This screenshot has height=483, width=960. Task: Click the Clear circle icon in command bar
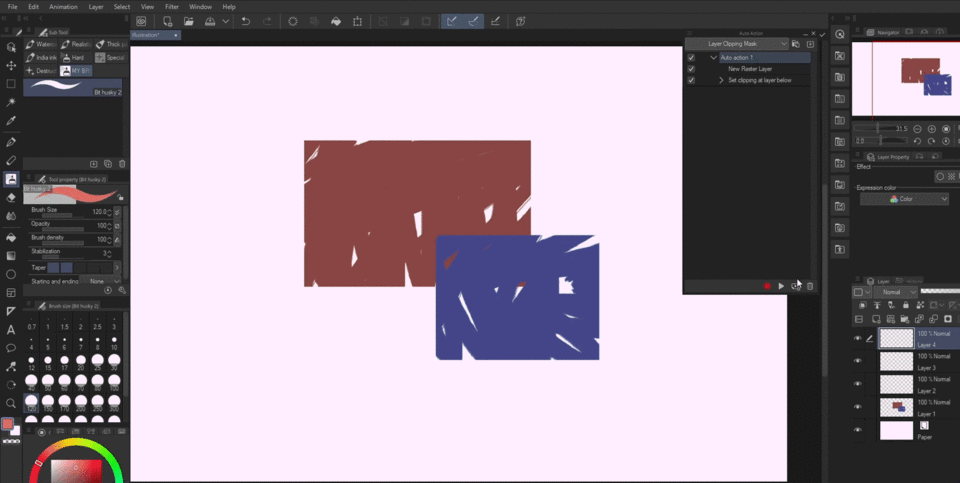coord(293,21)
